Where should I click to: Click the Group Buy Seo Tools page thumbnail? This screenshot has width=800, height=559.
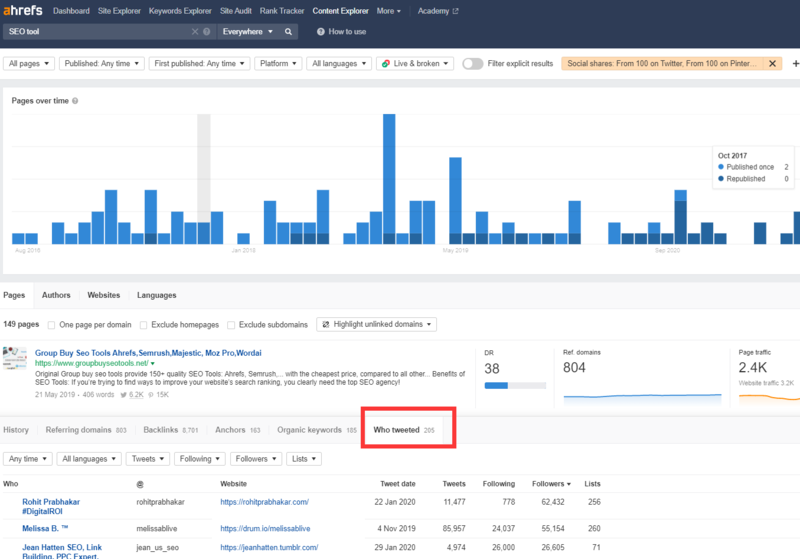click(15, 358)
